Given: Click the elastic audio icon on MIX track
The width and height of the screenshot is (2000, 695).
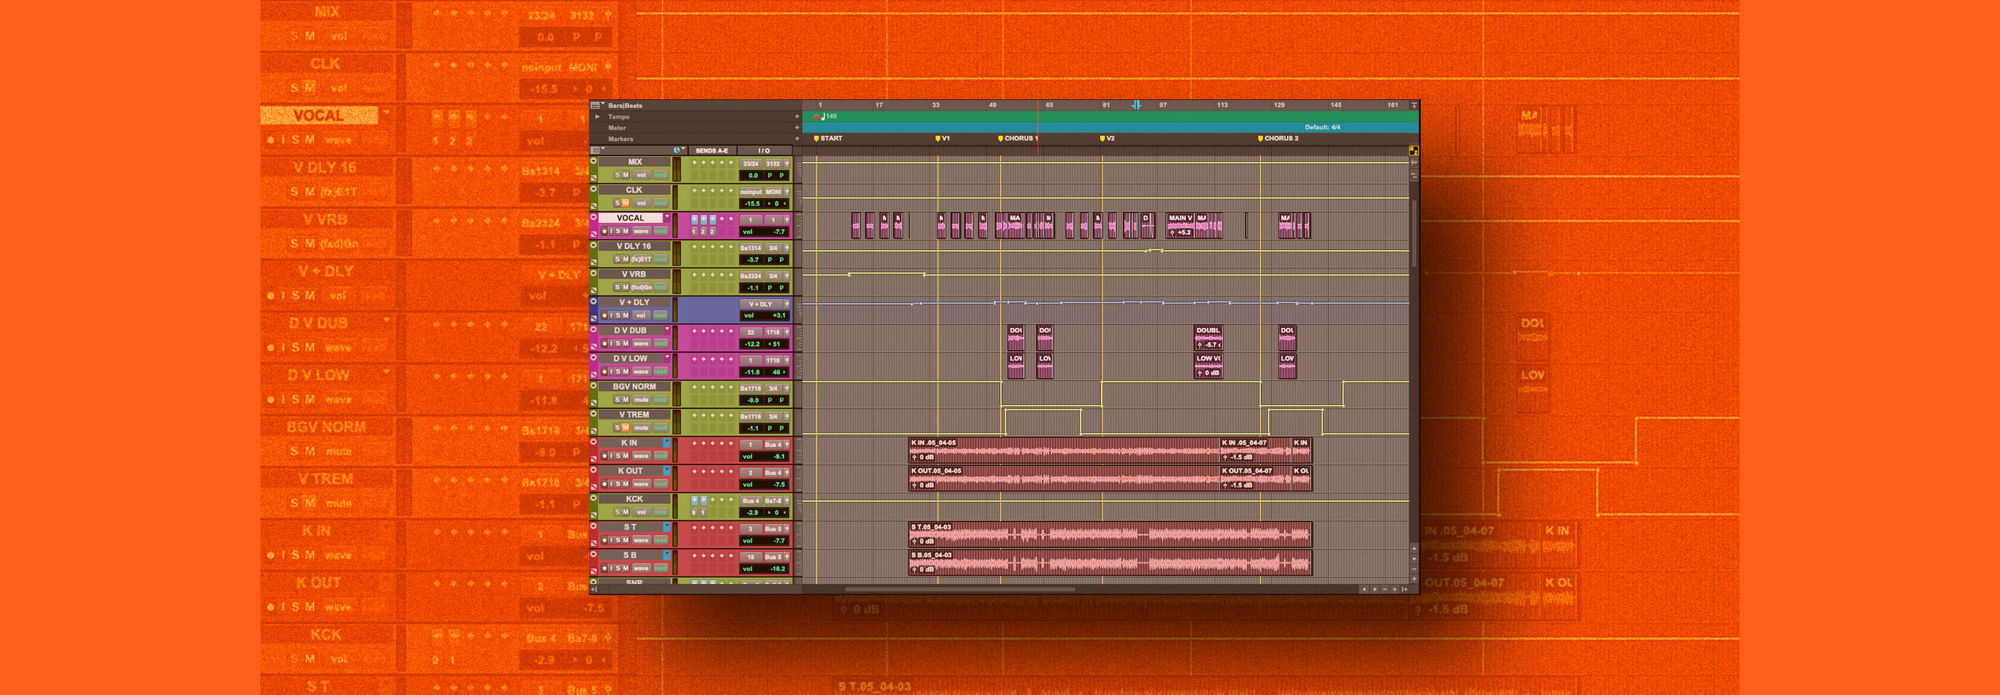Looking at the screenshot, I should point(594,178).
